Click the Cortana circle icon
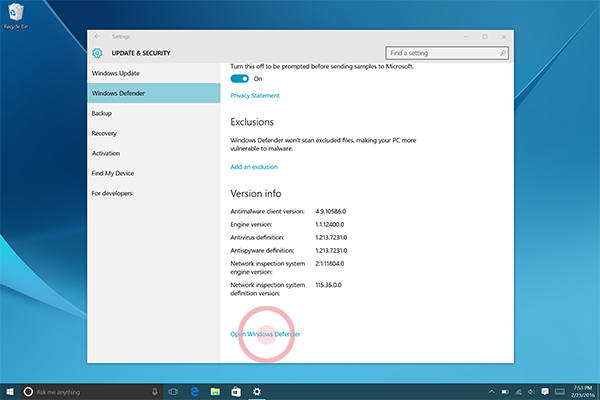Viewport: 600px width, 400px height. click(28, 392)
